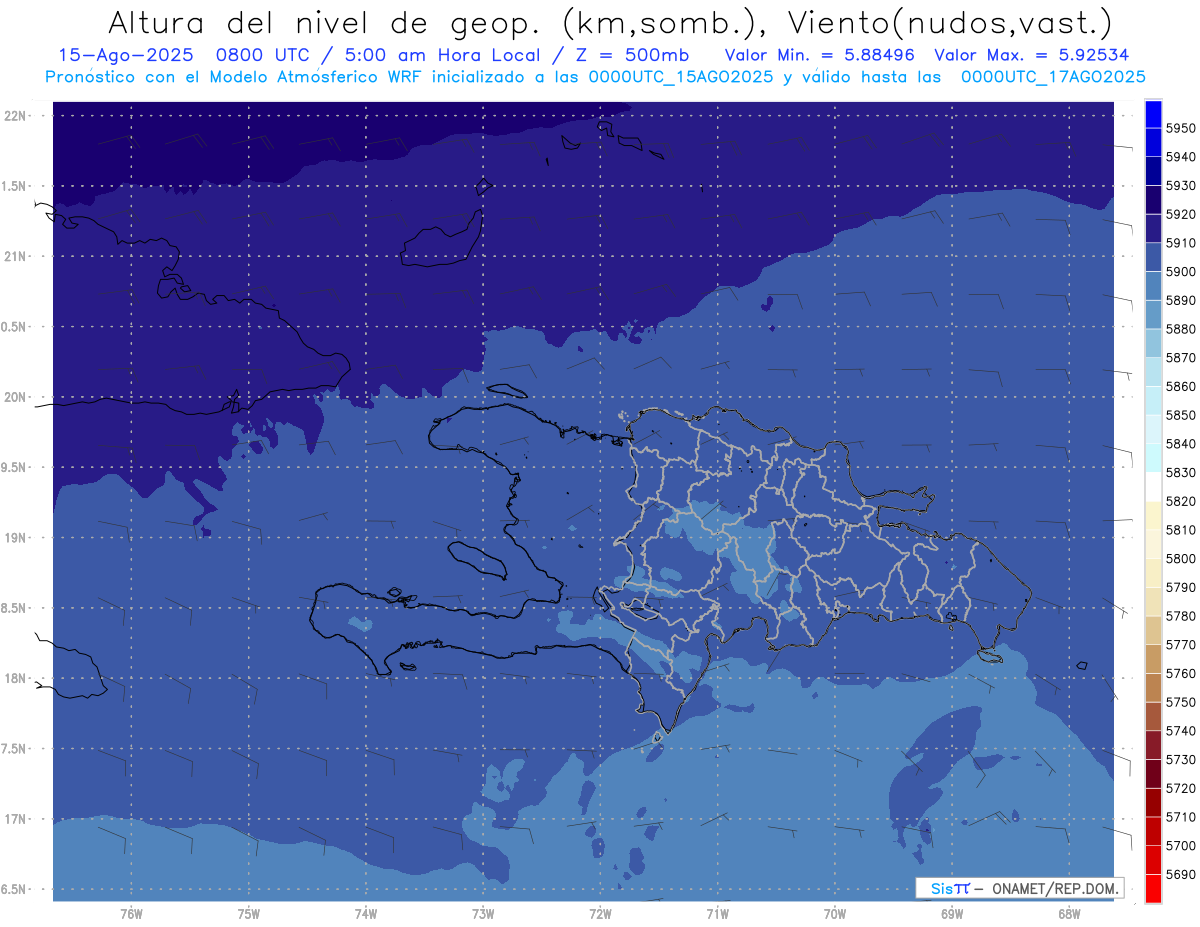Click the '5870' colorbar value

coord(1180,358)
